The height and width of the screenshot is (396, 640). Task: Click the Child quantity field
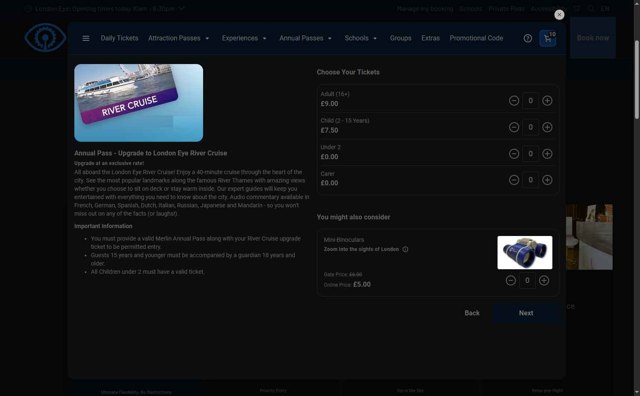pos(531,127)
